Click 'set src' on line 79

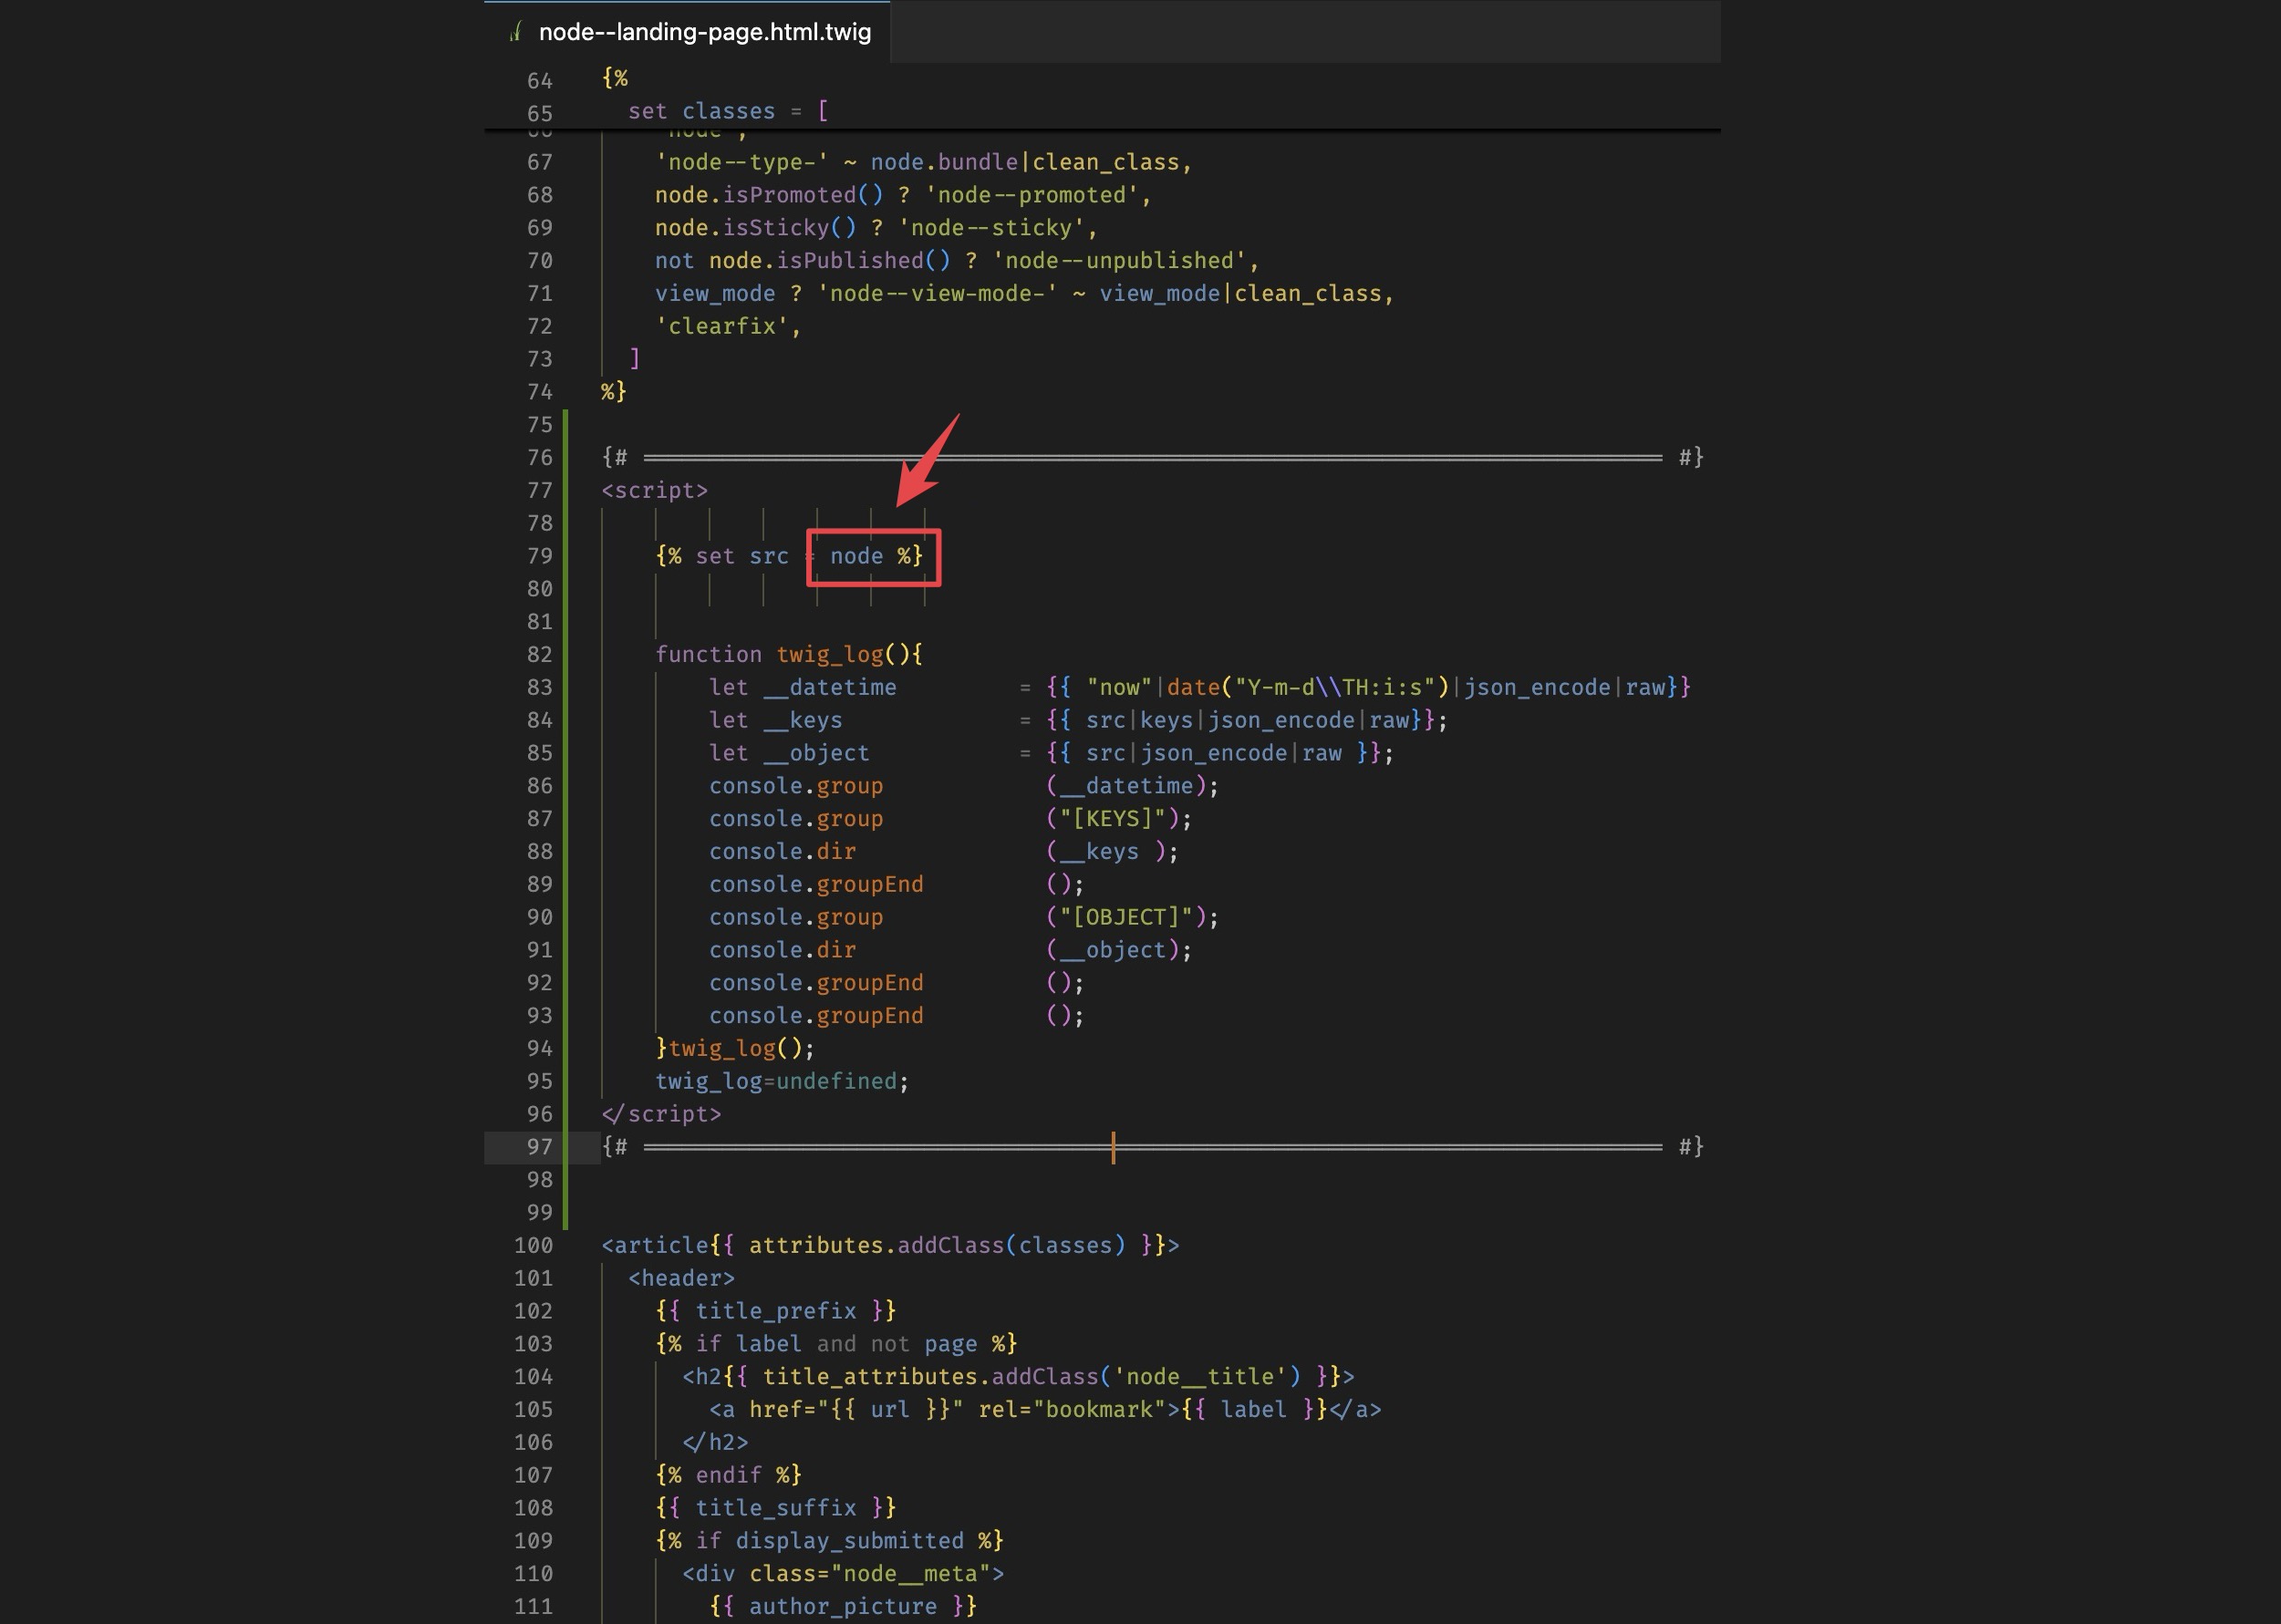(742, 556)
